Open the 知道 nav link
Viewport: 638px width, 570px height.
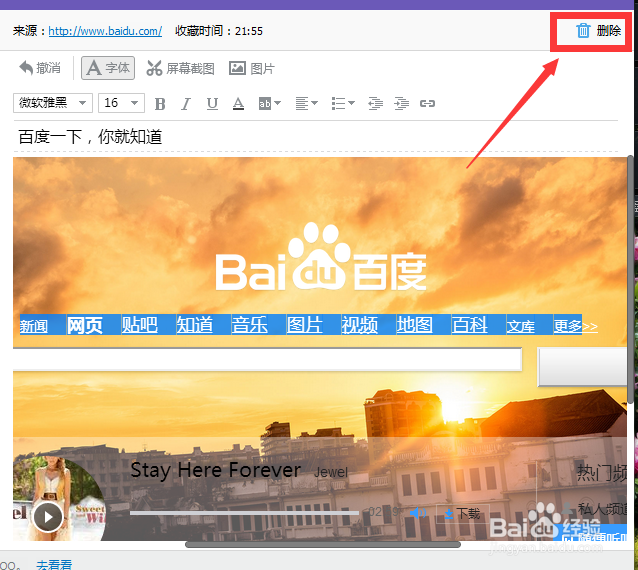(x=194, y=325)
